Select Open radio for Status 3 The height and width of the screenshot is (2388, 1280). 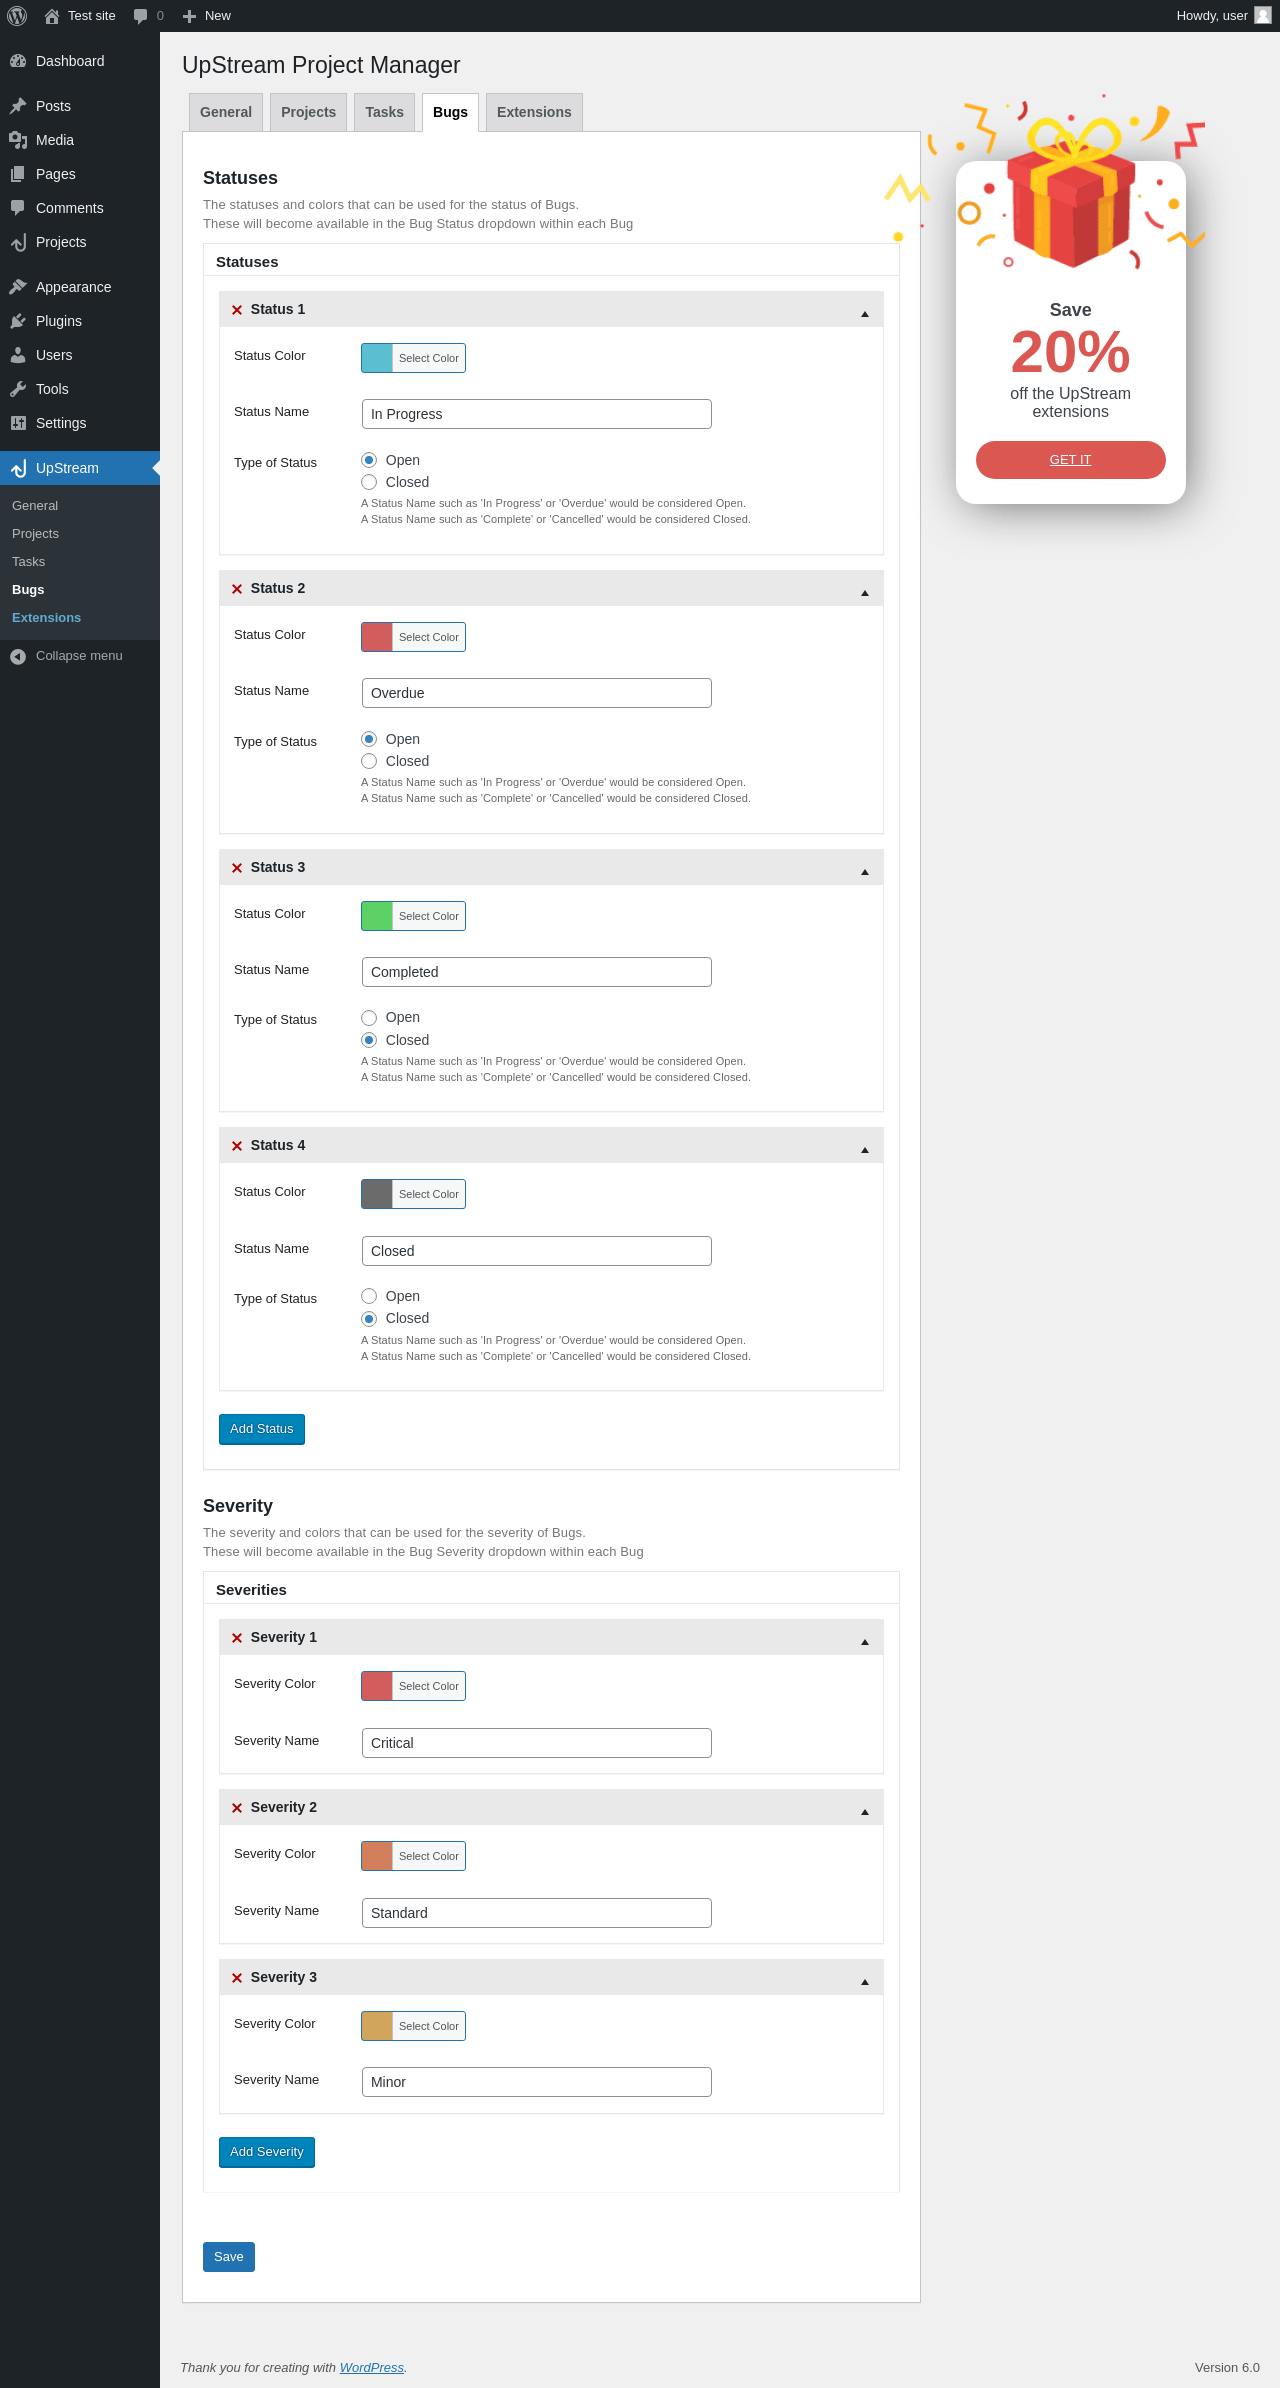pos(369,1018)
